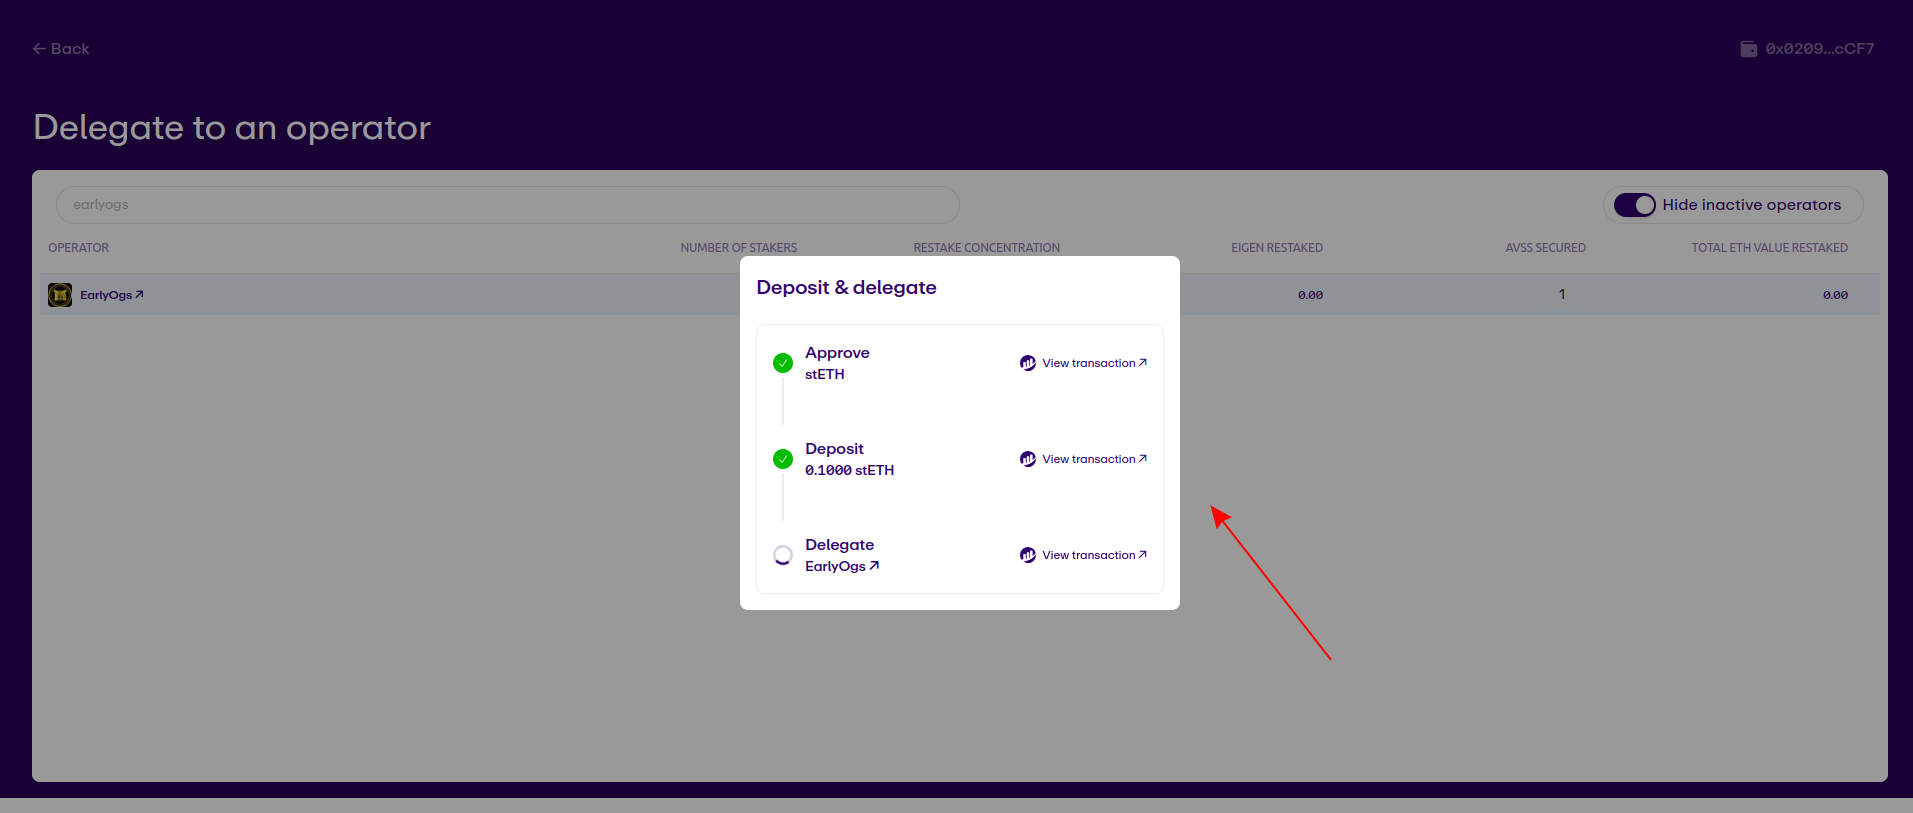Click EarlyOgs total ETH value restaked 0.00
This screenshot has width=1913, height=813.
pos(1835,295)
